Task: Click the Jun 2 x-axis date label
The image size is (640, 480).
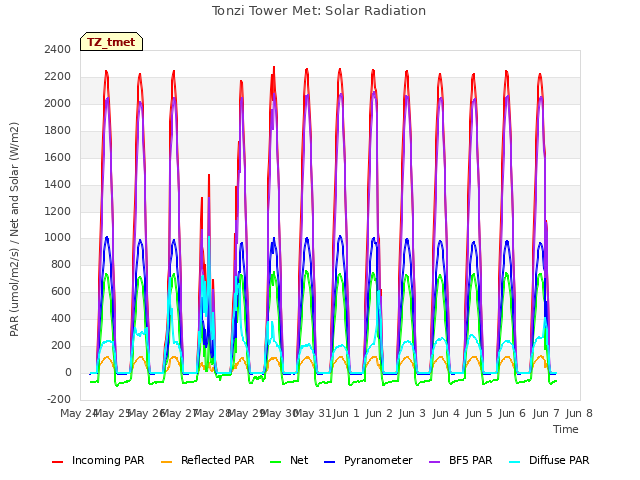Action: click(379, 414)
